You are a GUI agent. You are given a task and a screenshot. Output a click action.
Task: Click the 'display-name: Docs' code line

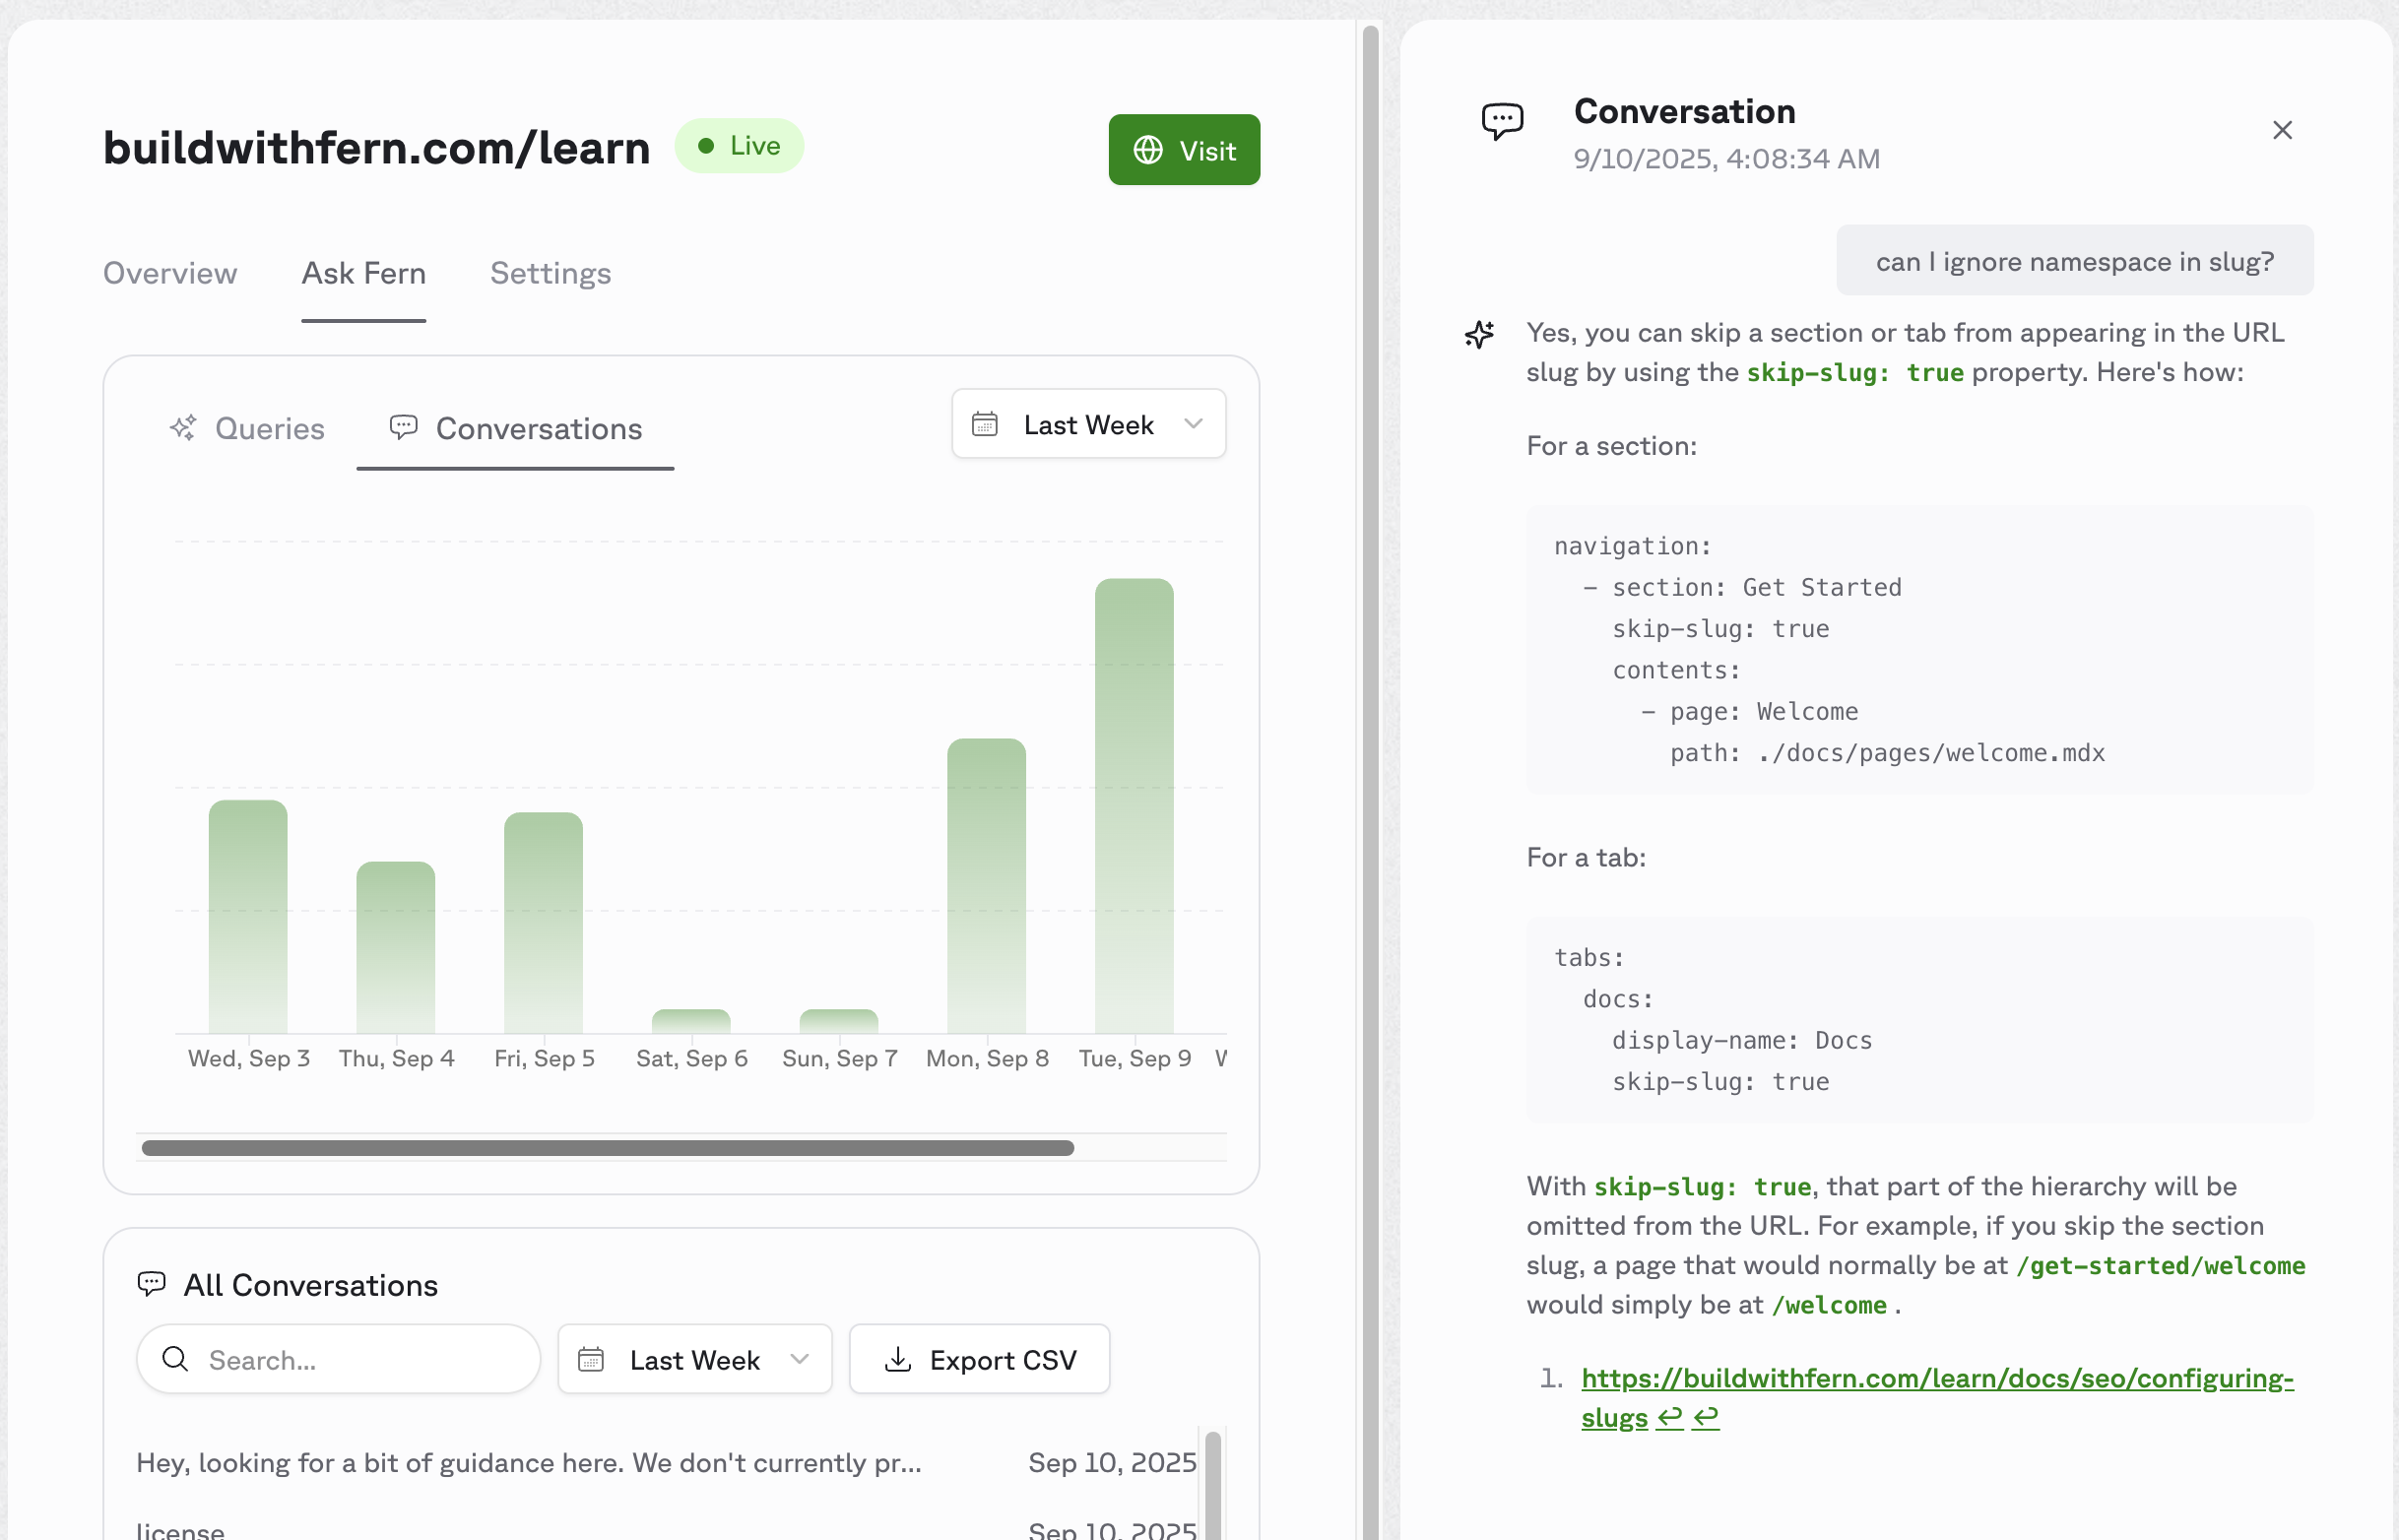point(1742,1040)
